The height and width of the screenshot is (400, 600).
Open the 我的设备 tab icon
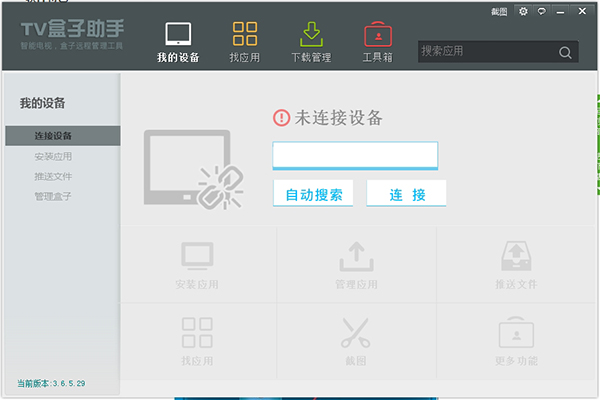coord(178,34)
